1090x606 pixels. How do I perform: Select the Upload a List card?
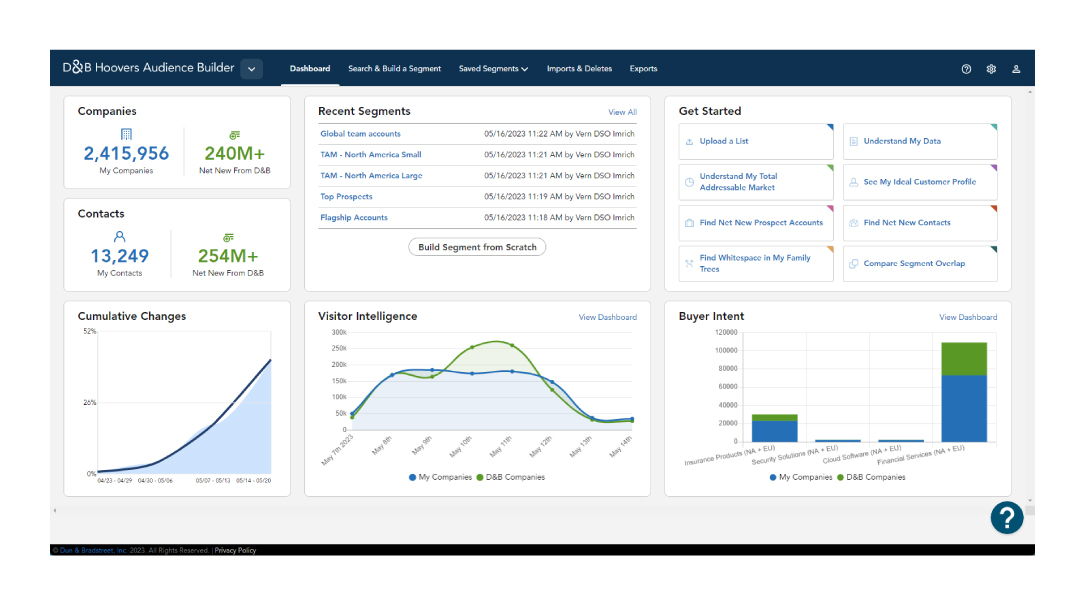(x=756, y=142)
